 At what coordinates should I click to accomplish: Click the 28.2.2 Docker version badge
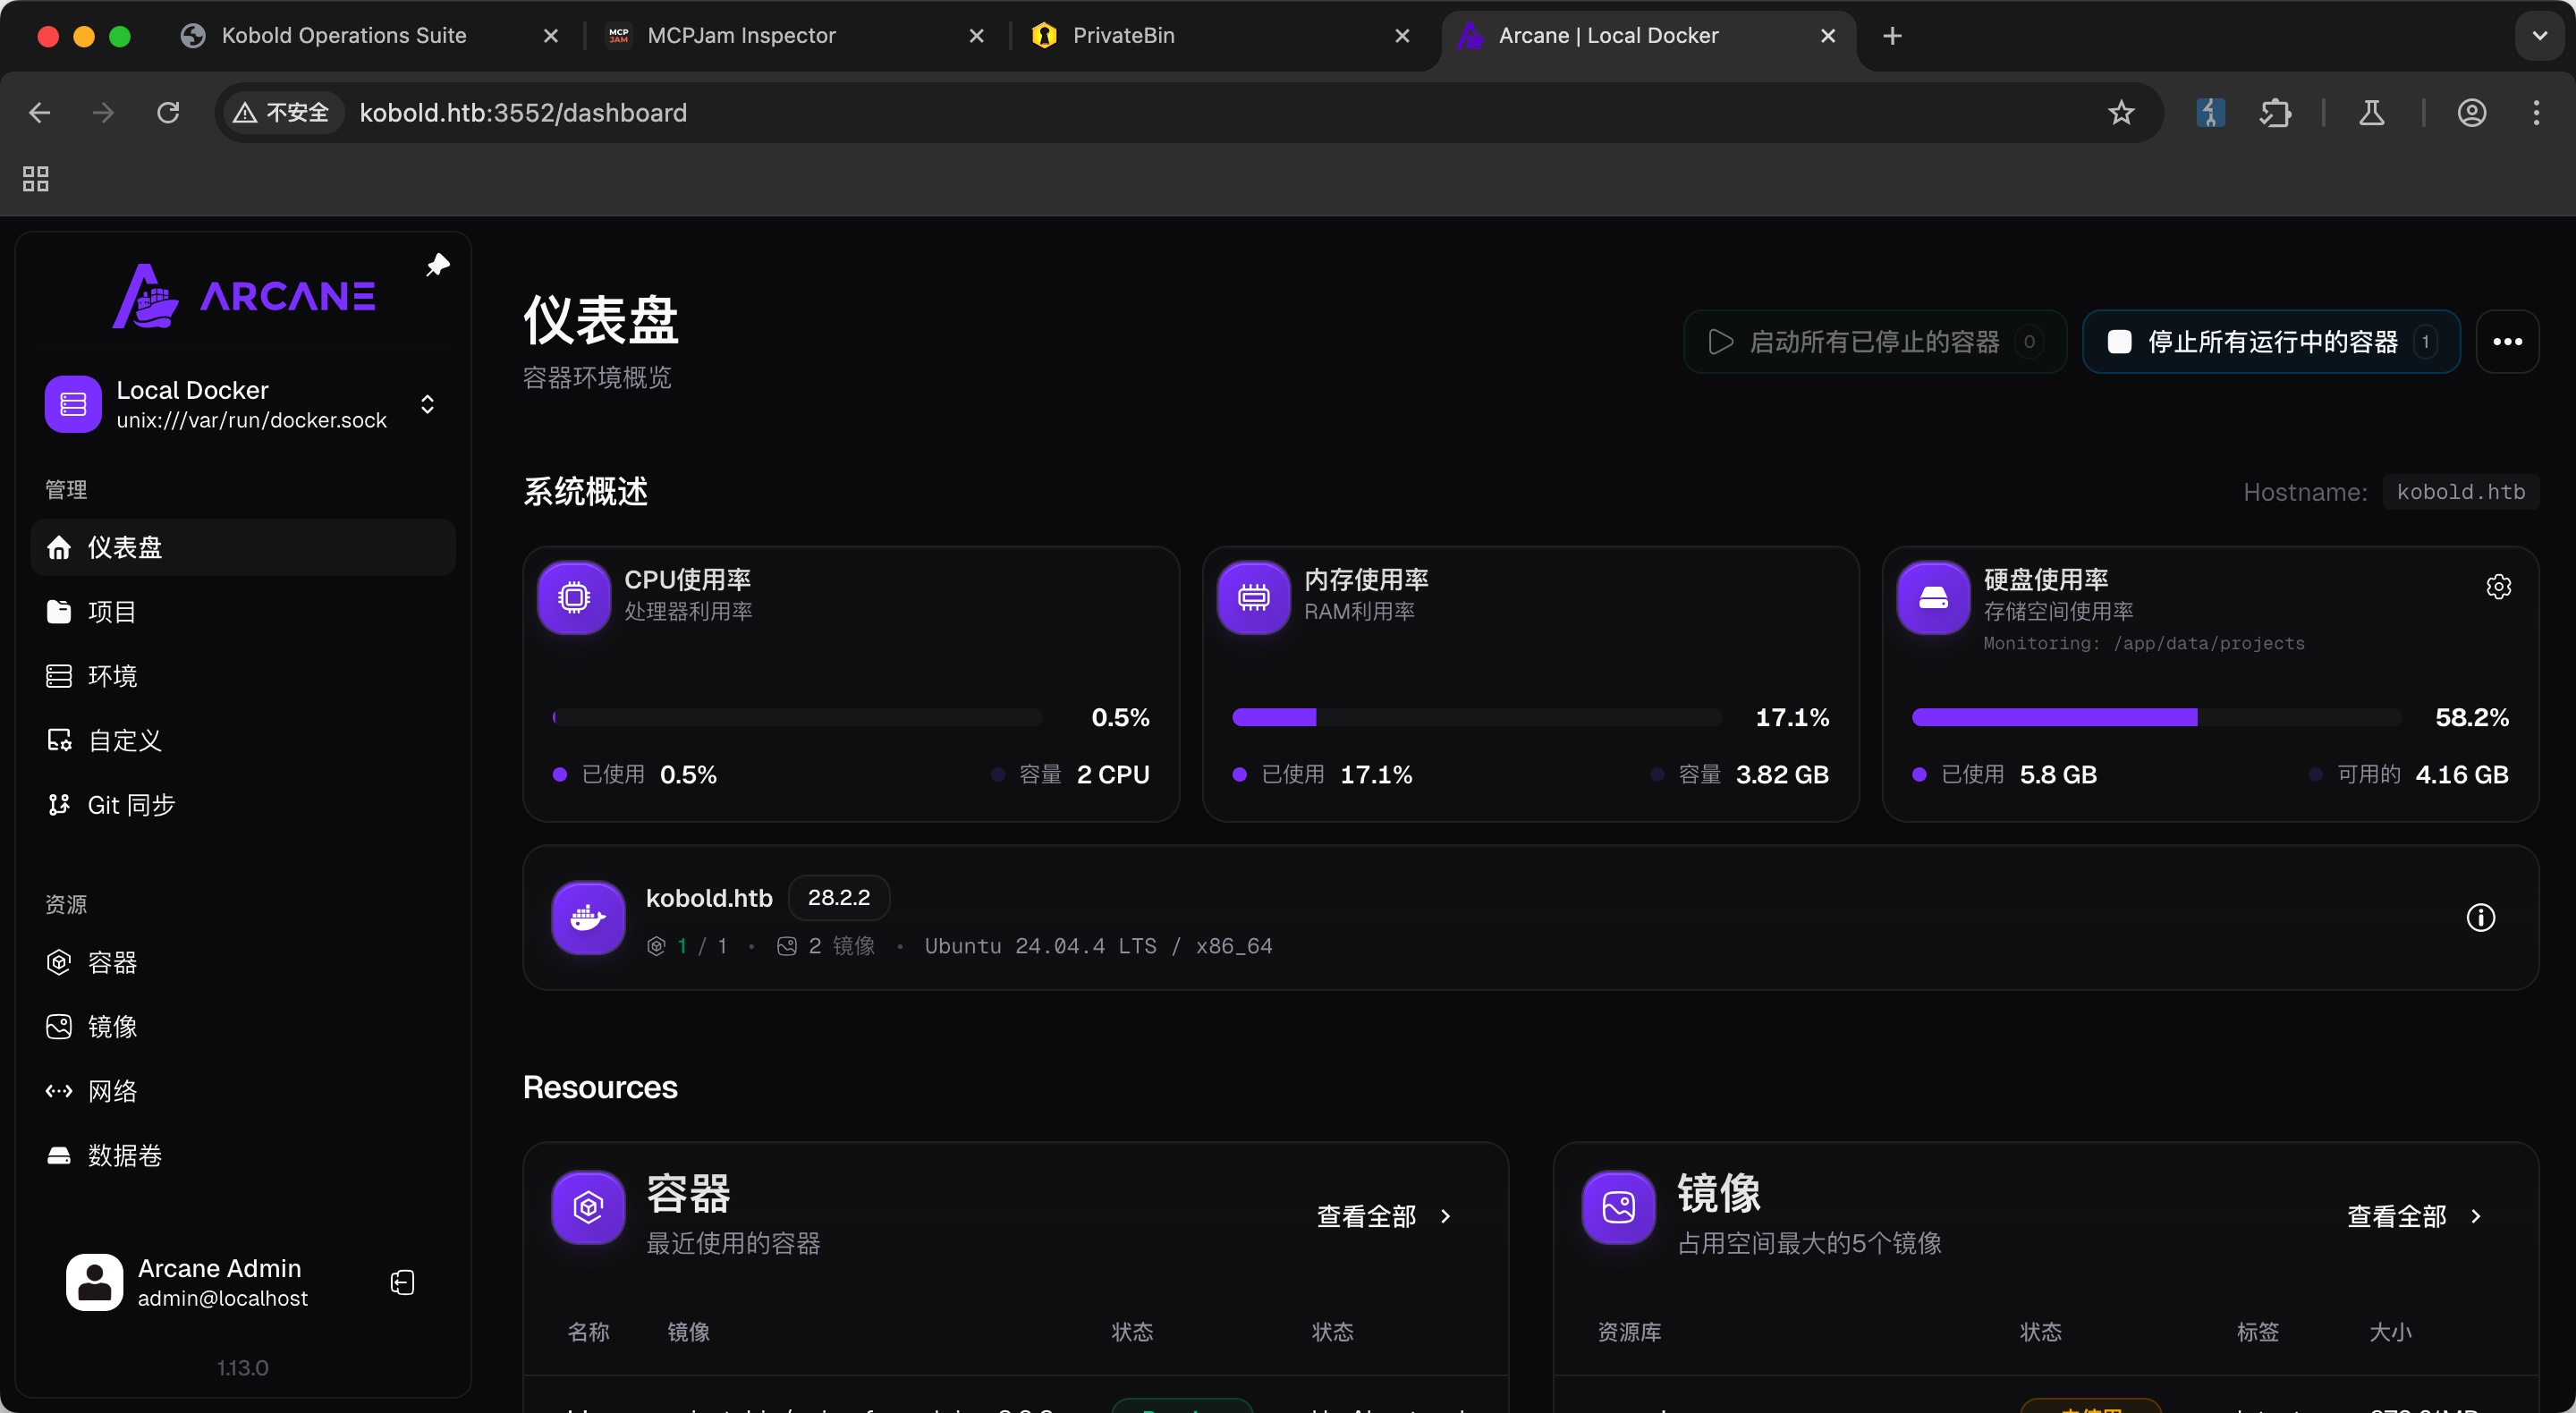839,897
